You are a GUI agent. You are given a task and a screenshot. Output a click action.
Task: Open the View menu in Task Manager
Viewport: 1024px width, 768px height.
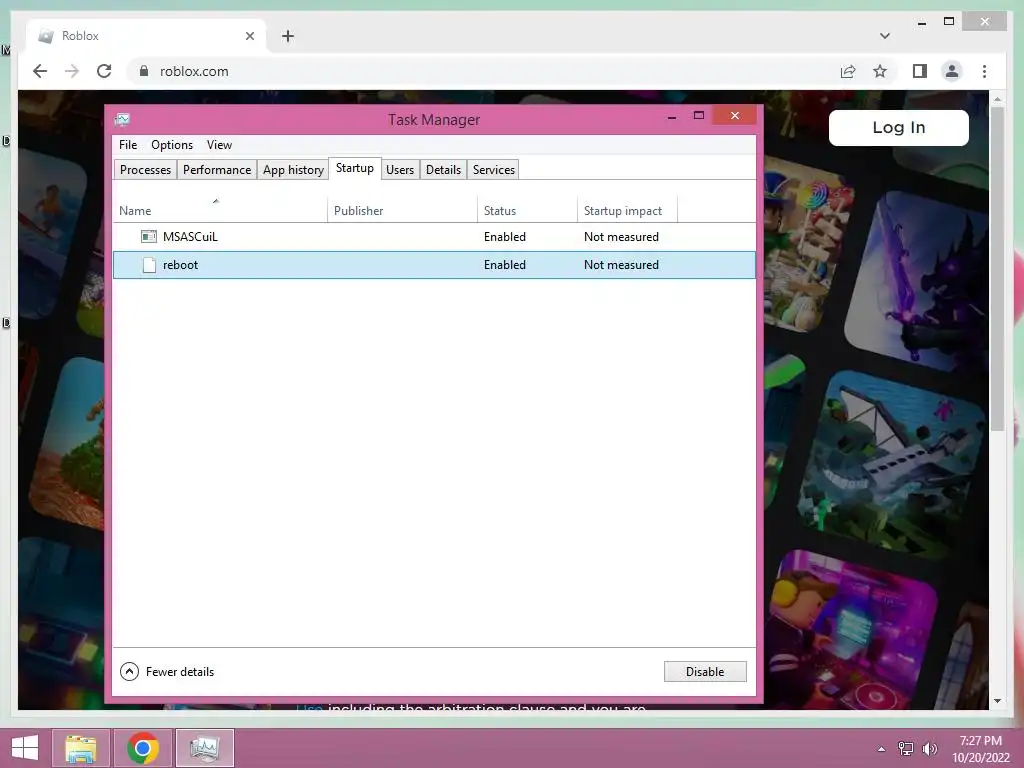[219, 145]
